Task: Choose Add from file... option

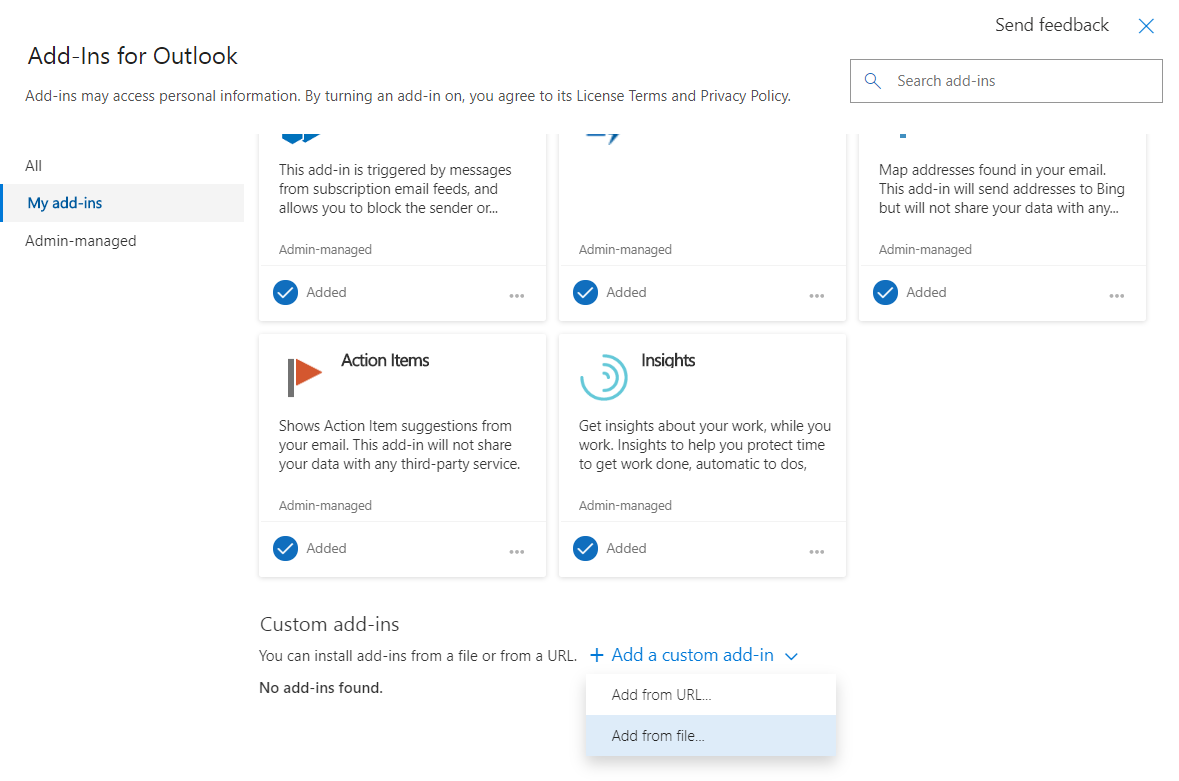Action: tap(658, 736)
